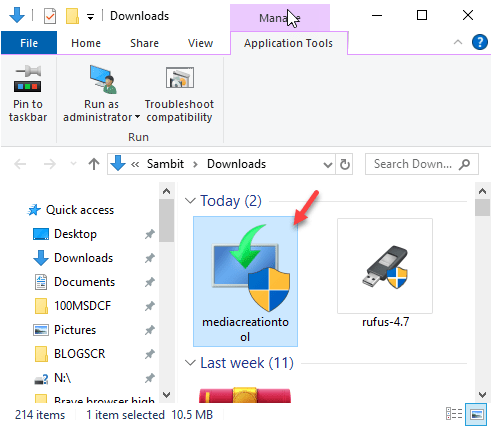The image size is (492, 427).
Task: Select the Application Tools tab
Action: [289, 43]
